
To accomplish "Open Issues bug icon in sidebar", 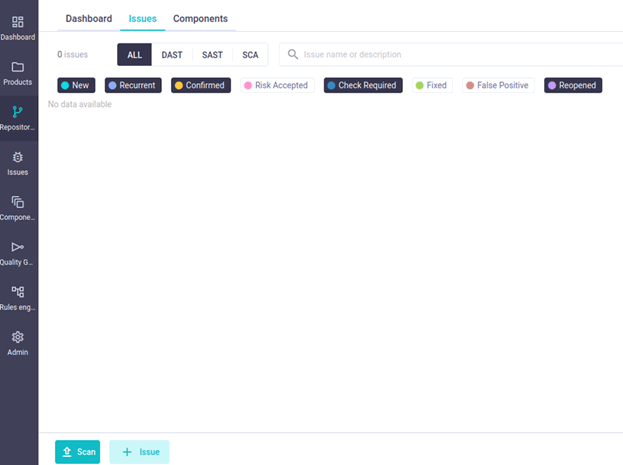I will [x=18, y=162].
